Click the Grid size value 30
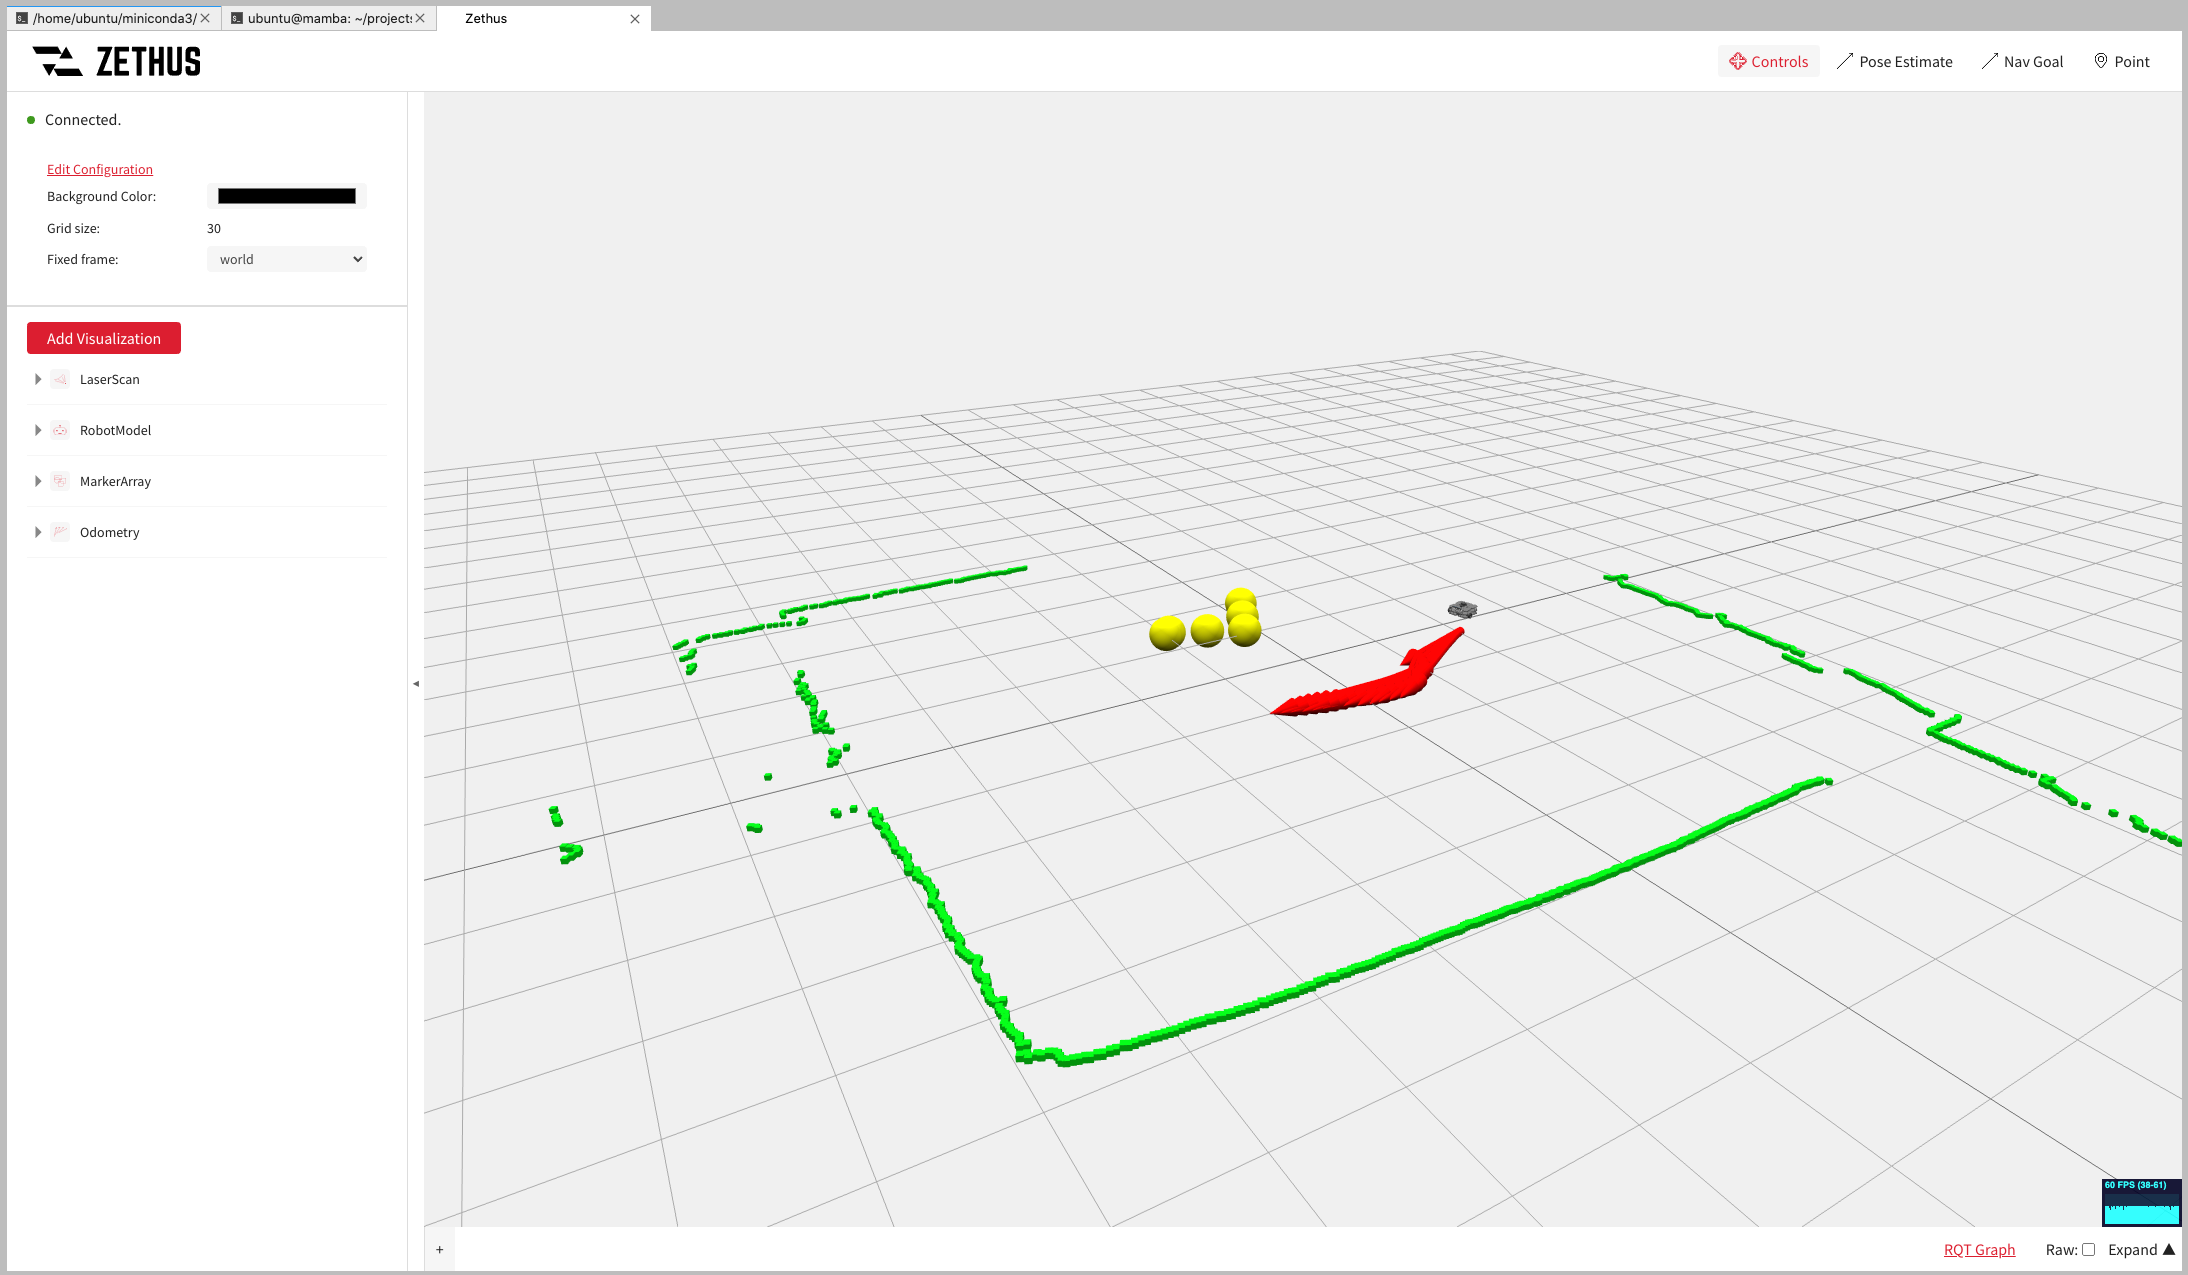This screenshot has height=1275, width=2188. point(214,228)
